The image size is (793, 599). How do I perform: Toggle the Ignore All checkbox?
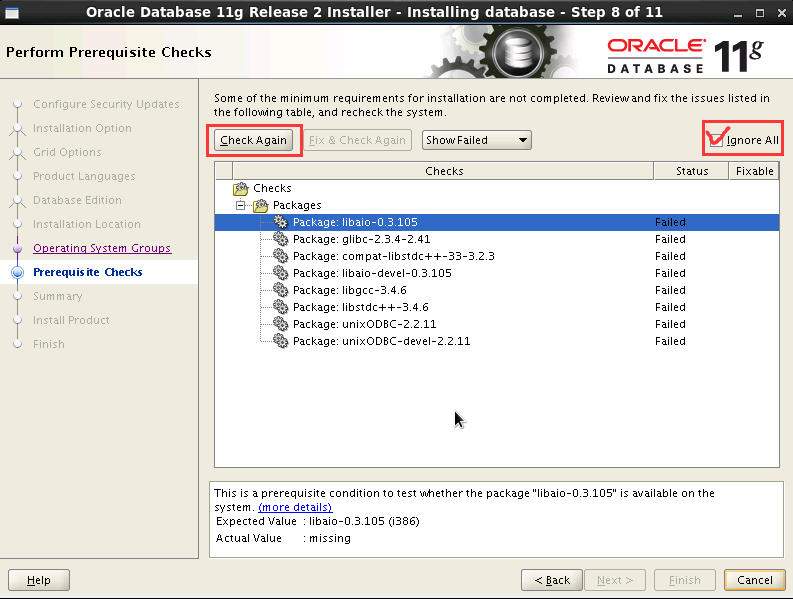point(716,140)
